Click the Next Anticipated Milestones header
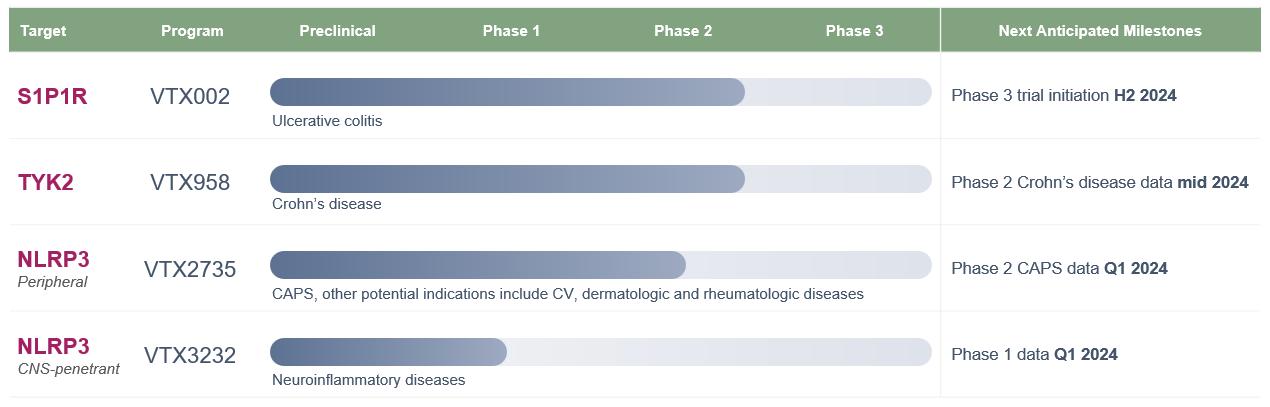Viewport: 1270px width, 407px height. [1099, 31]
